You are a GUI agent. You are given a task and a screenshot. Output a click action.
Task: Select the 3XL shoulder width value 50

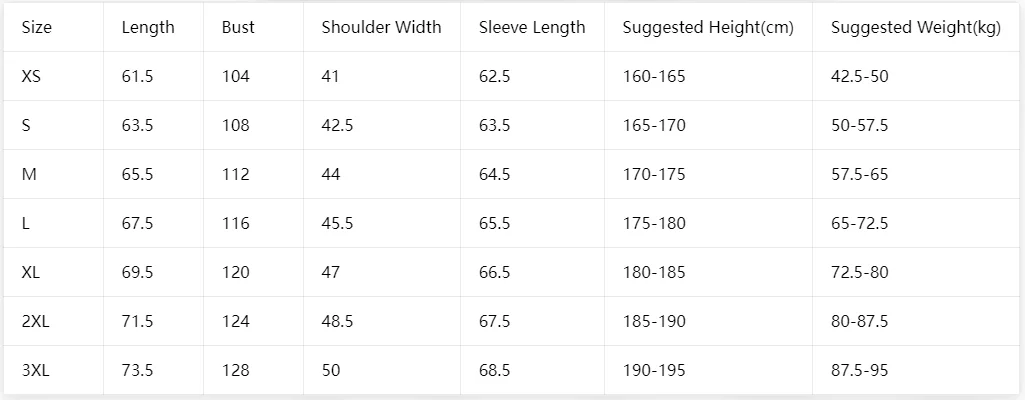click(x=331, y=371)
